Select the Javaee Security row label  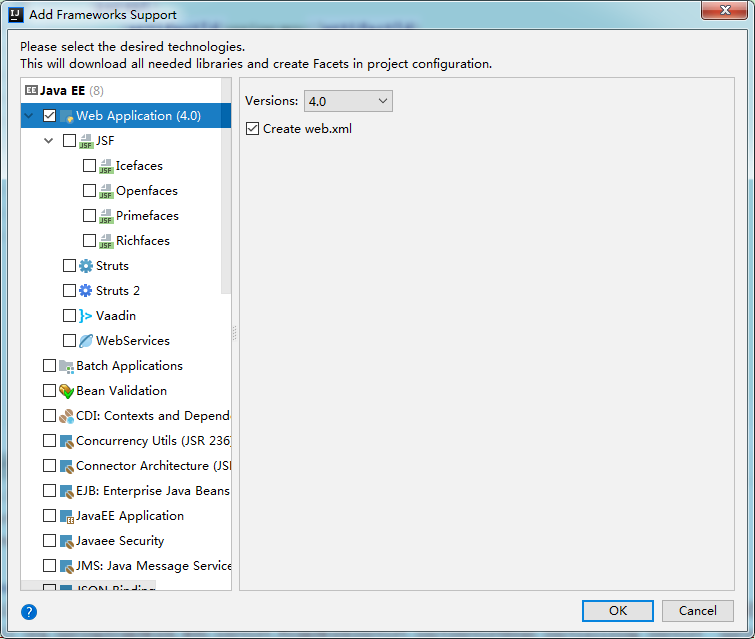[x=120, y=541]
